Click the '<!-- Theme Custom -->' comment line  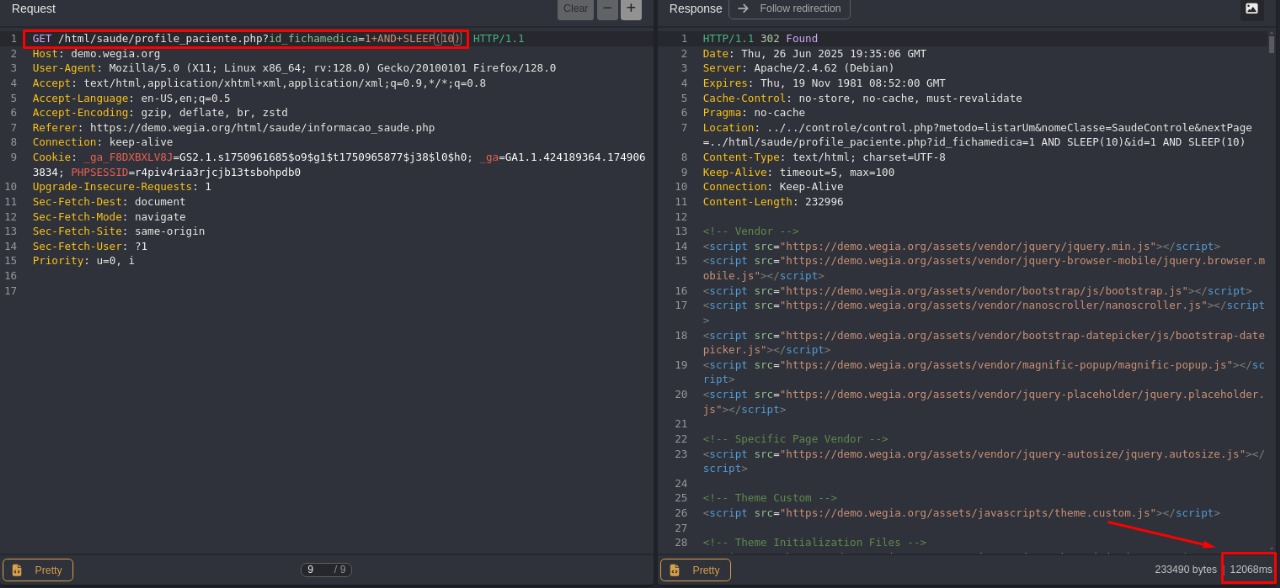click(769, 498)
